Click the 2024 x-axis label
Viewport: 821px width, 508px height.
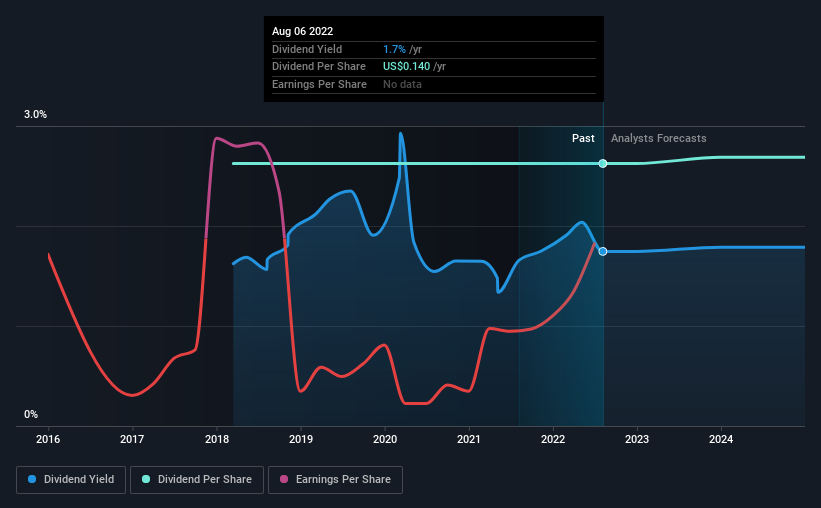pos(721,439)
